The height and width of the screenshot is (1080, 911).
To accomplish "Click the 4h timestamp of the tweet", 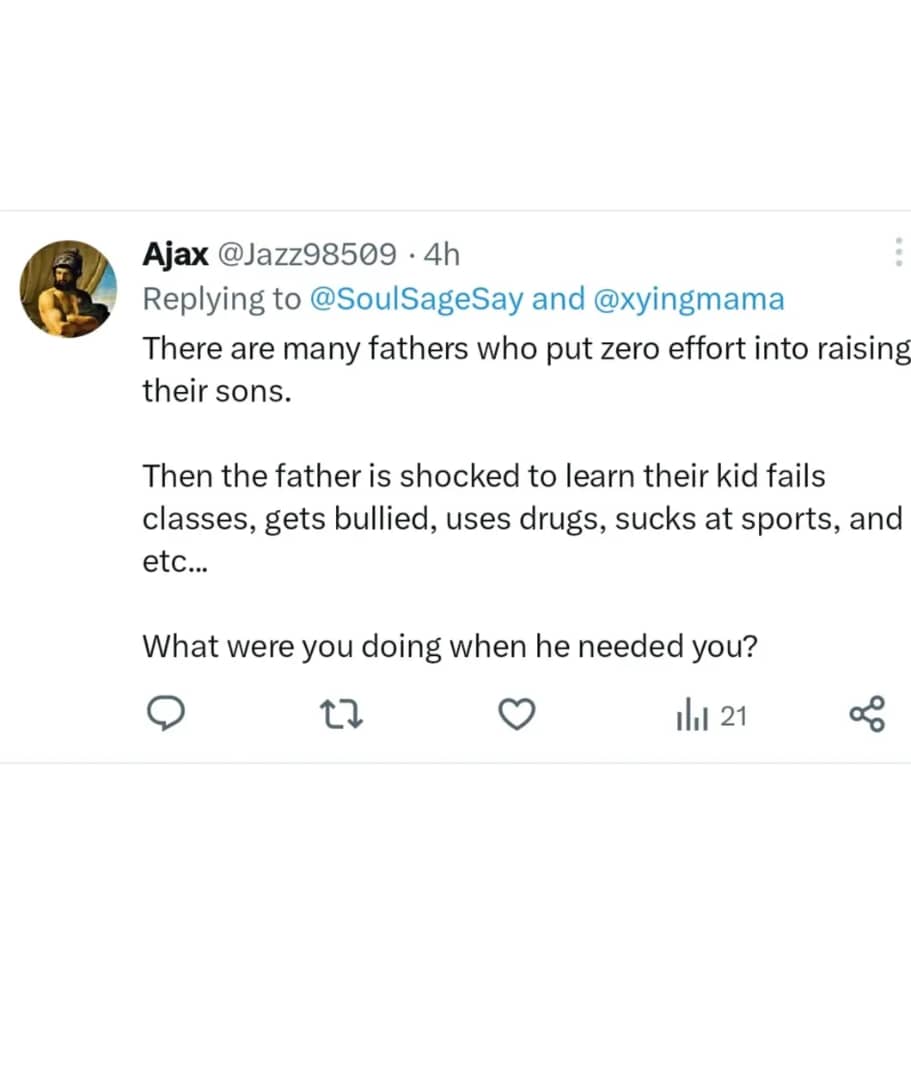I will 442,254.
